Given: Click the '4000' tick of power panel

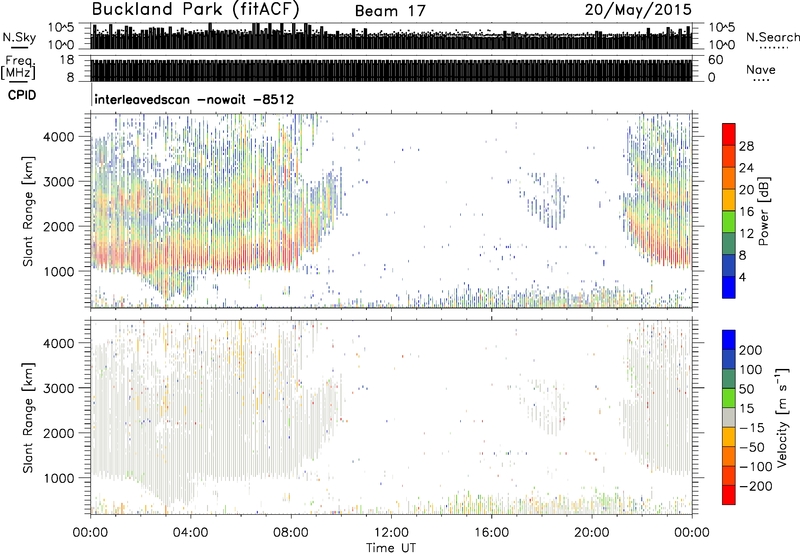Looking at the screenshot, I should pyautogui.click(x=59, y=137).
